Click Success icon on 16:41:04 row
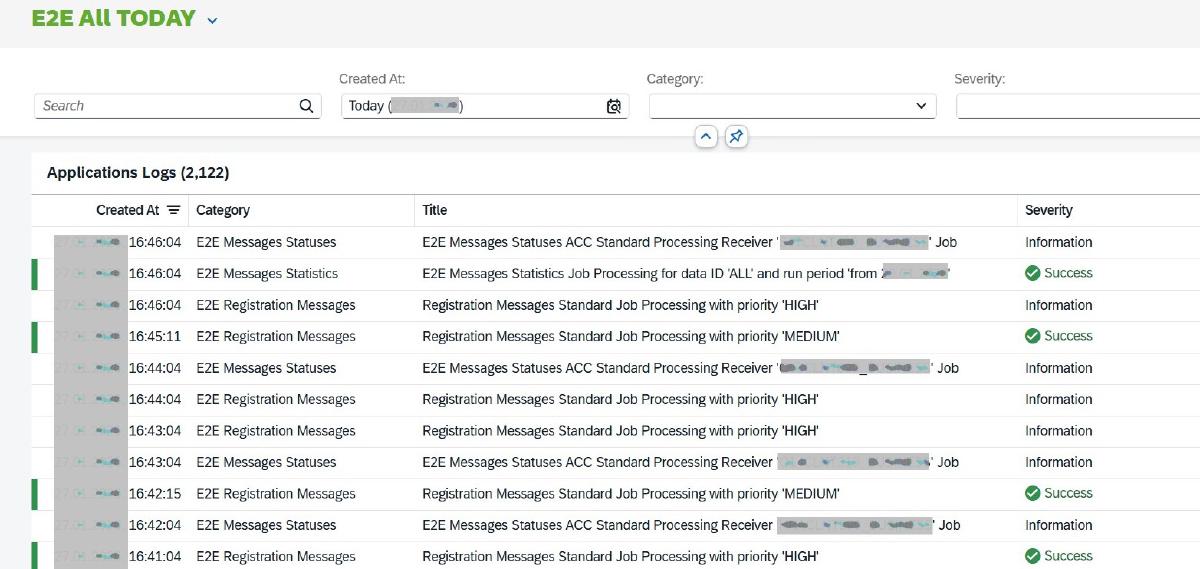Image resolution: width=1200 pixels, height=569 pixels. click(x=1033, y=556)
